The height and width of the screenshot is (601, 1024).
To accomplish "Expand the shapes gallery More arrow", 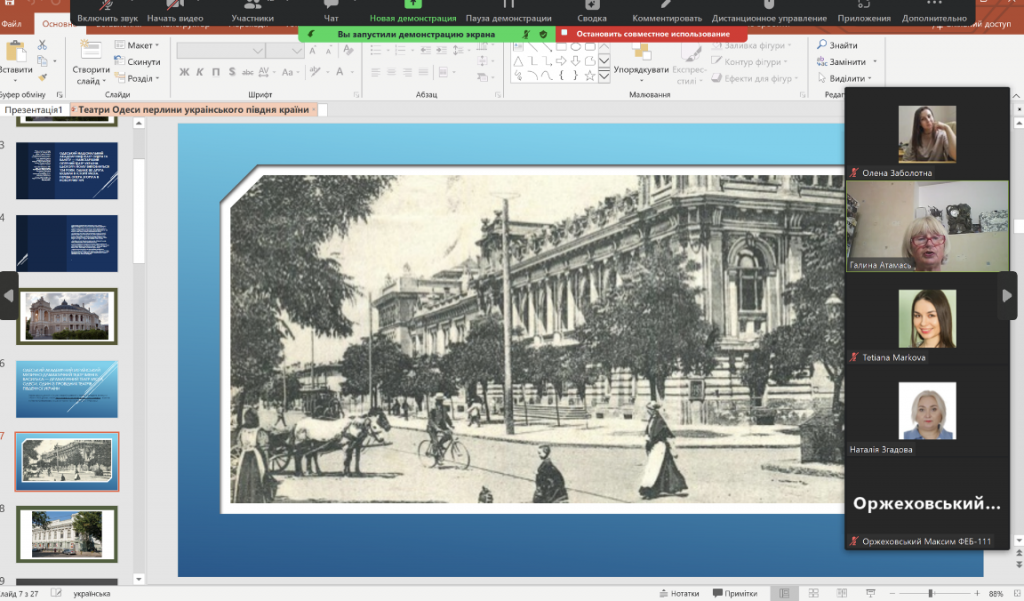I will 604,76.
